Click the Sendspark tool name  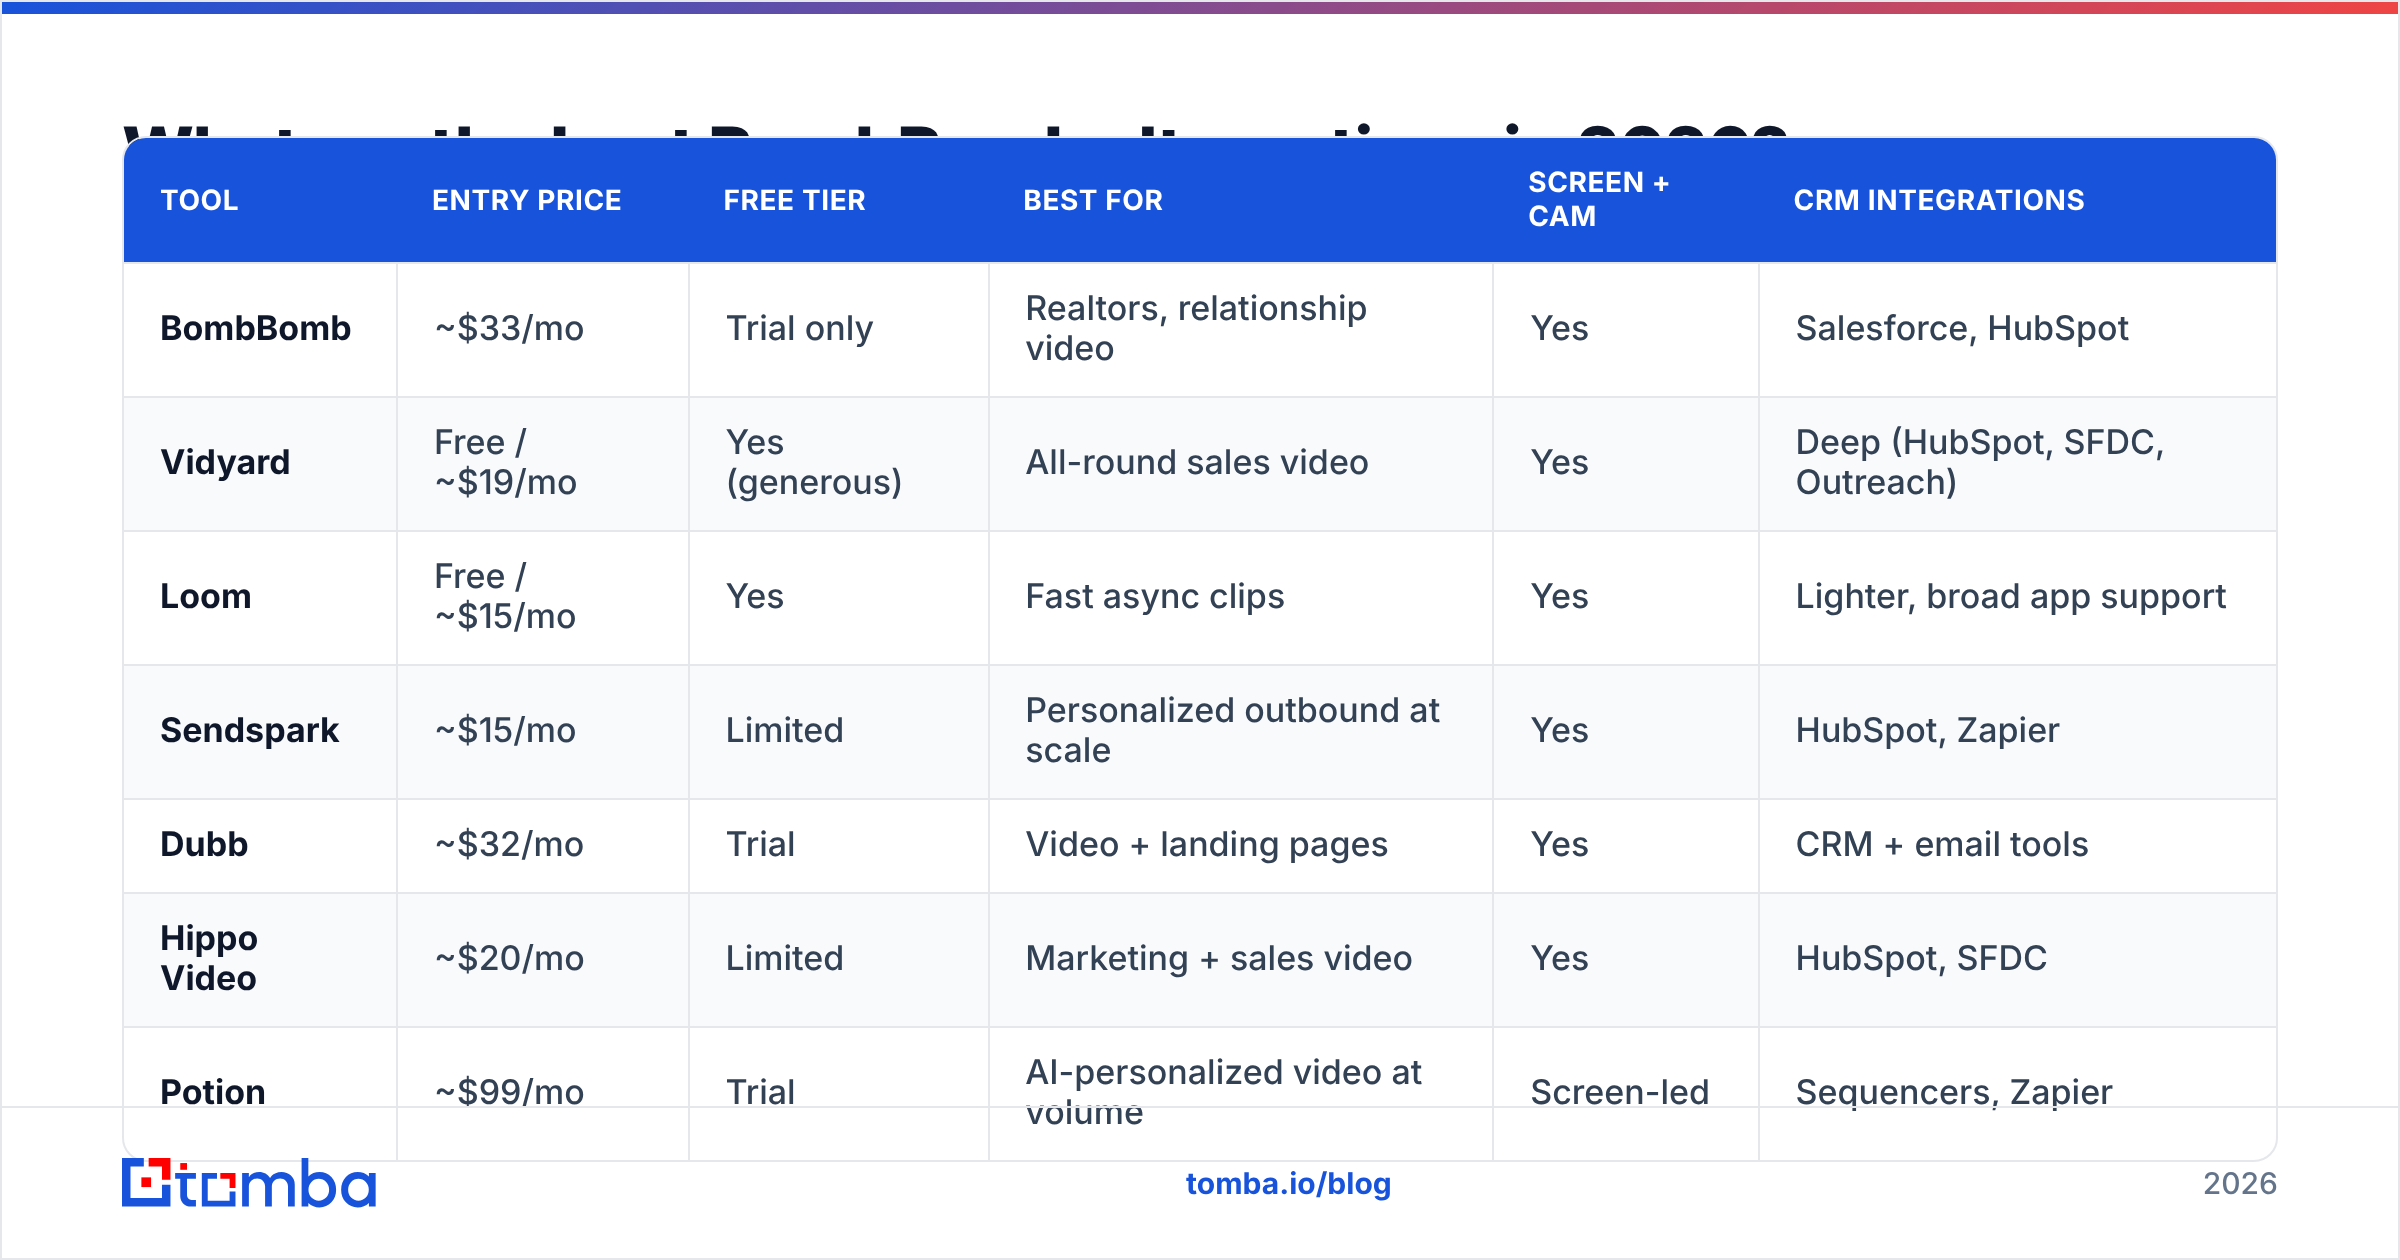(x=250, y=730)
